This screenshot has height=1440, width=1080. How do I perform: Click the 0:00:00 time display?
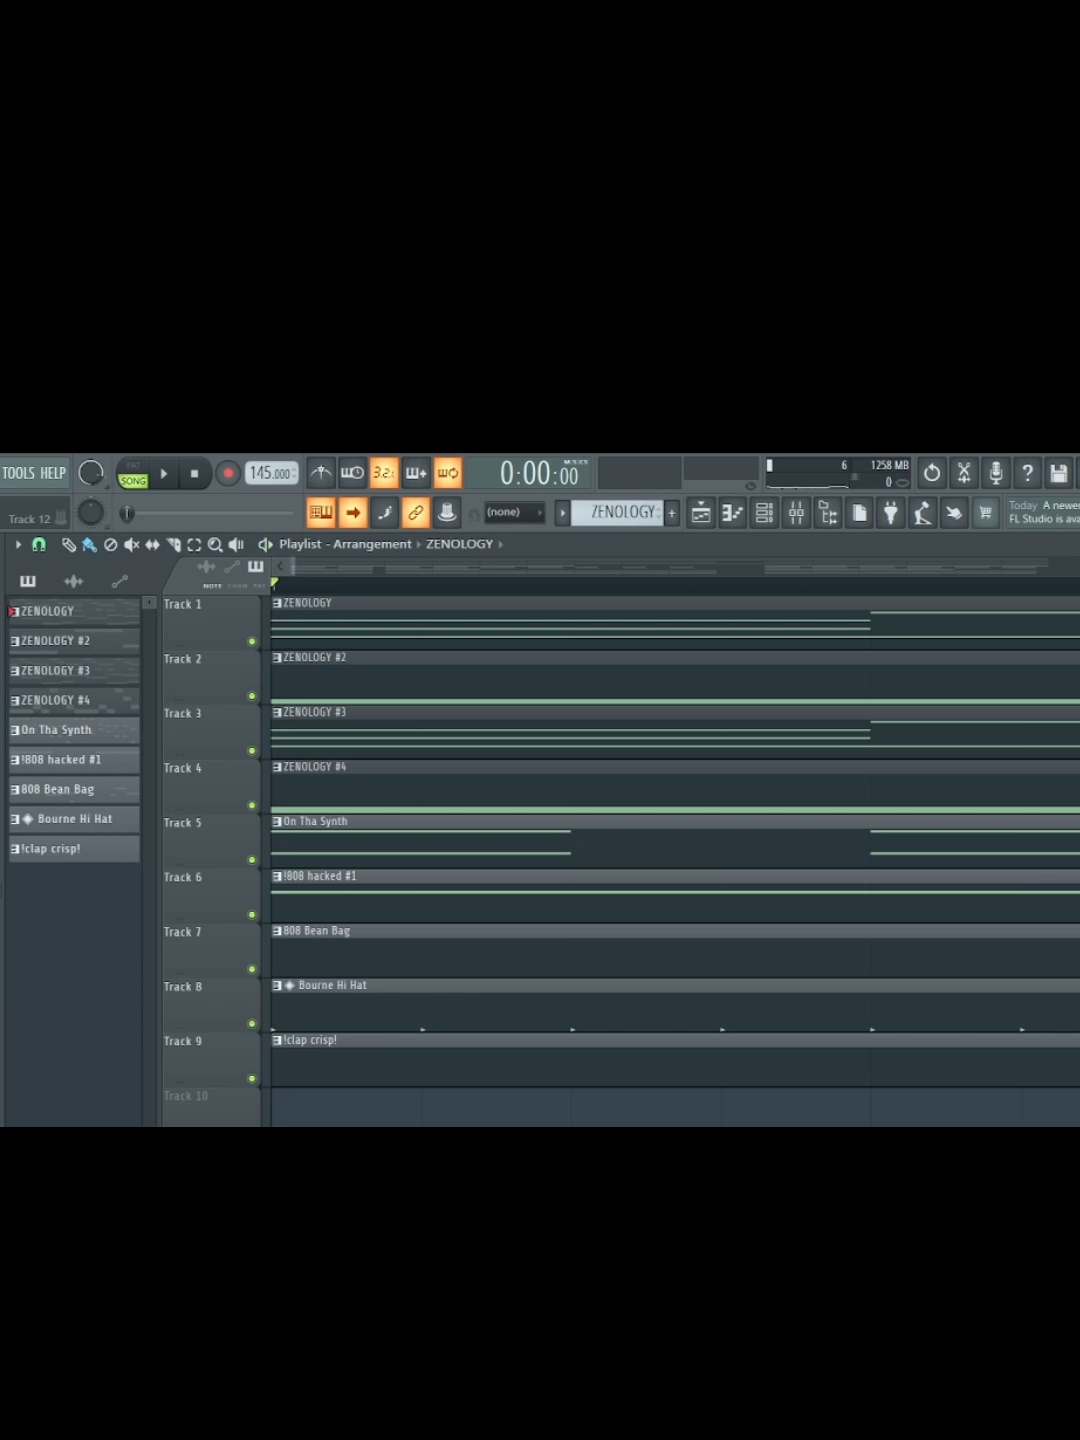[540, 473]
